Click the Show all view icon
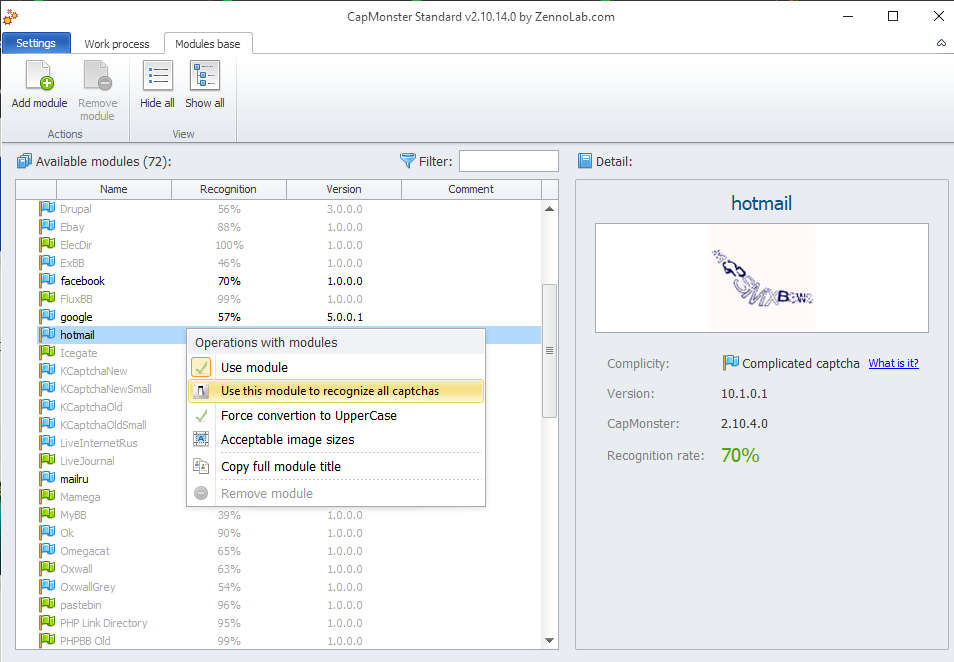Viewport: 954px width, 662px height. 205,75
